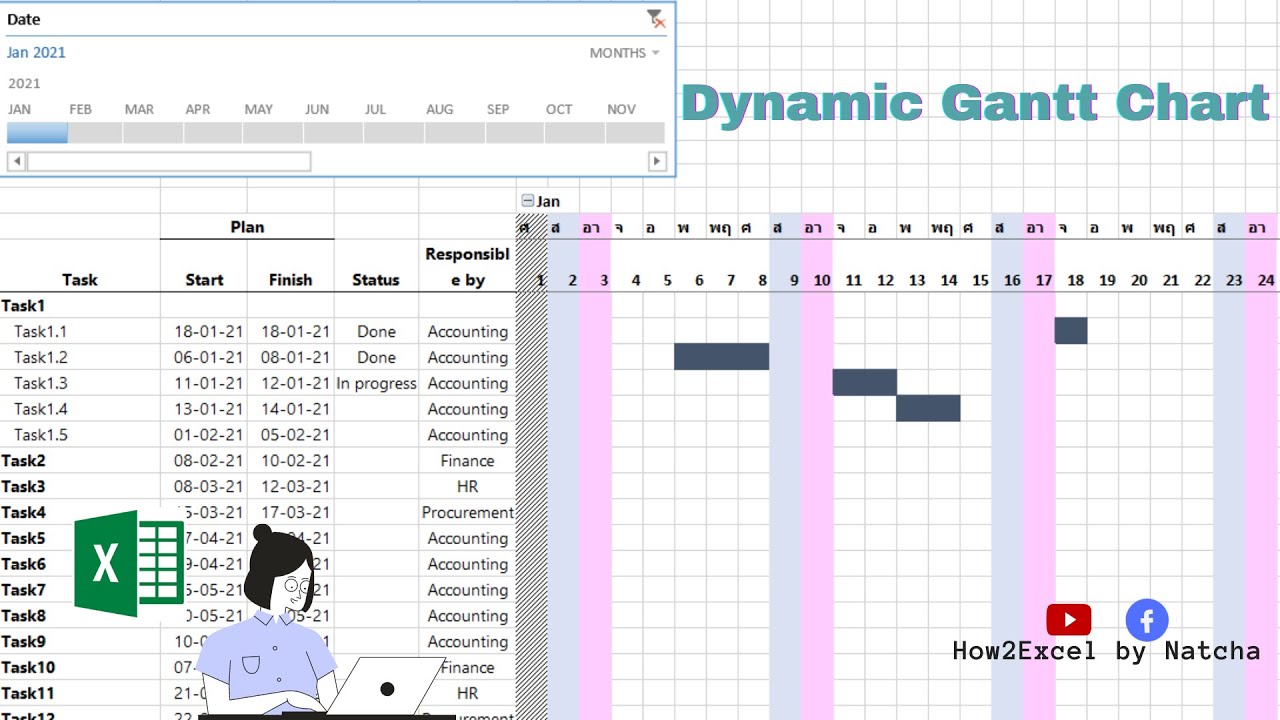Click the Responsible by column header
Viewport: 1280px width, 720px height.
pyautogui.click(x=468, y=267)
